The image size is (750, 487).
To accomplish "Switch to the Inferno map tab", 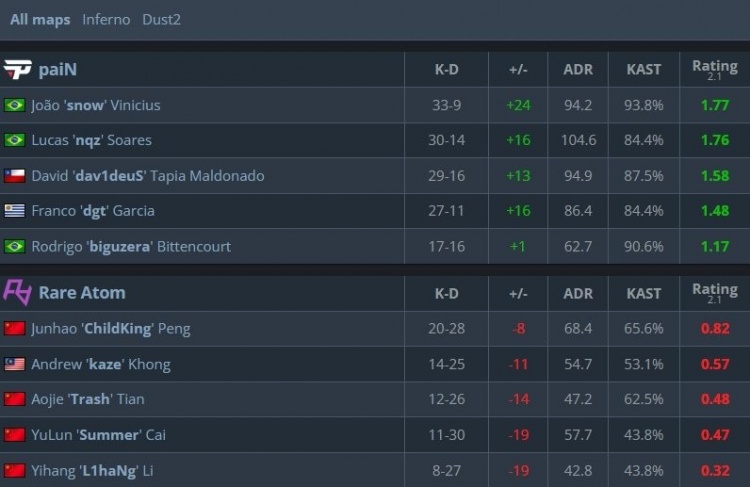I will [106, 20].
